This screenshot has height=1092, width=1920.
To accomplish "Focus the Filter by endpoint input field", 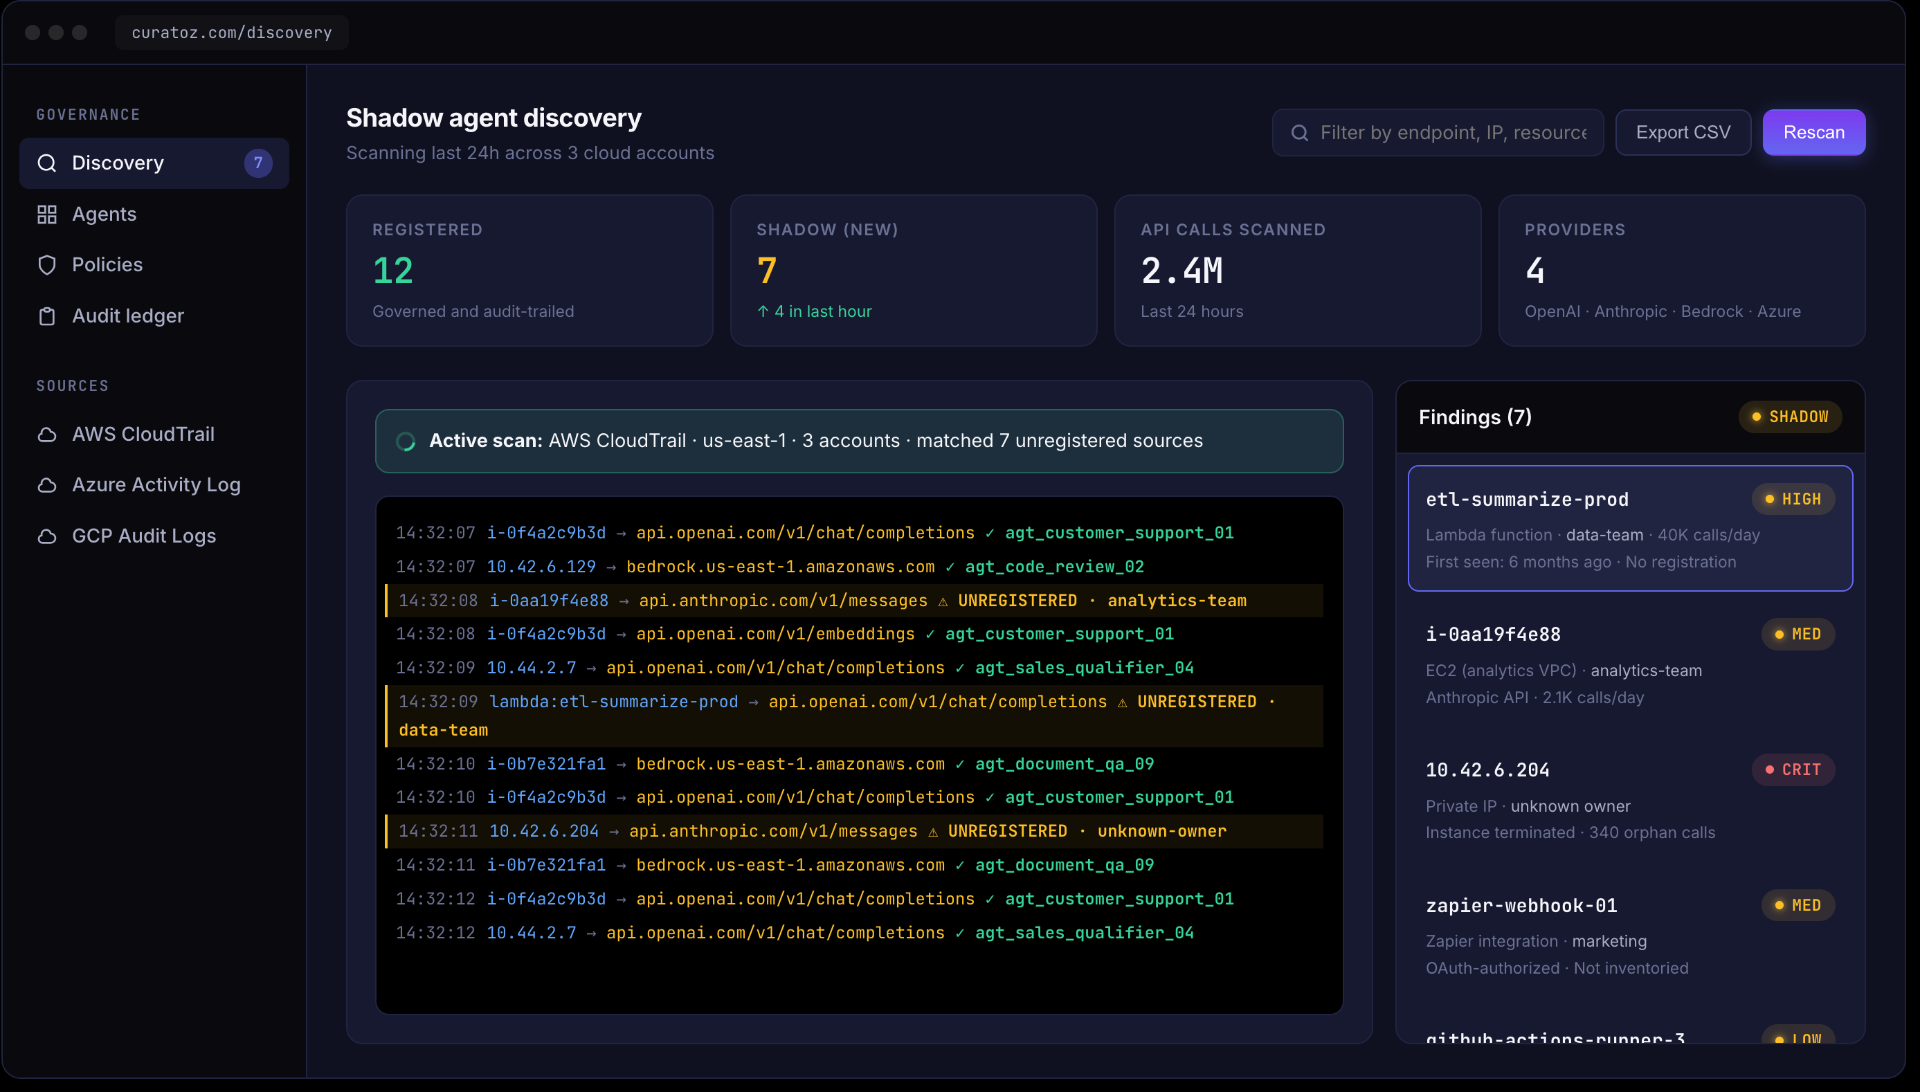I will point(1438,132).
